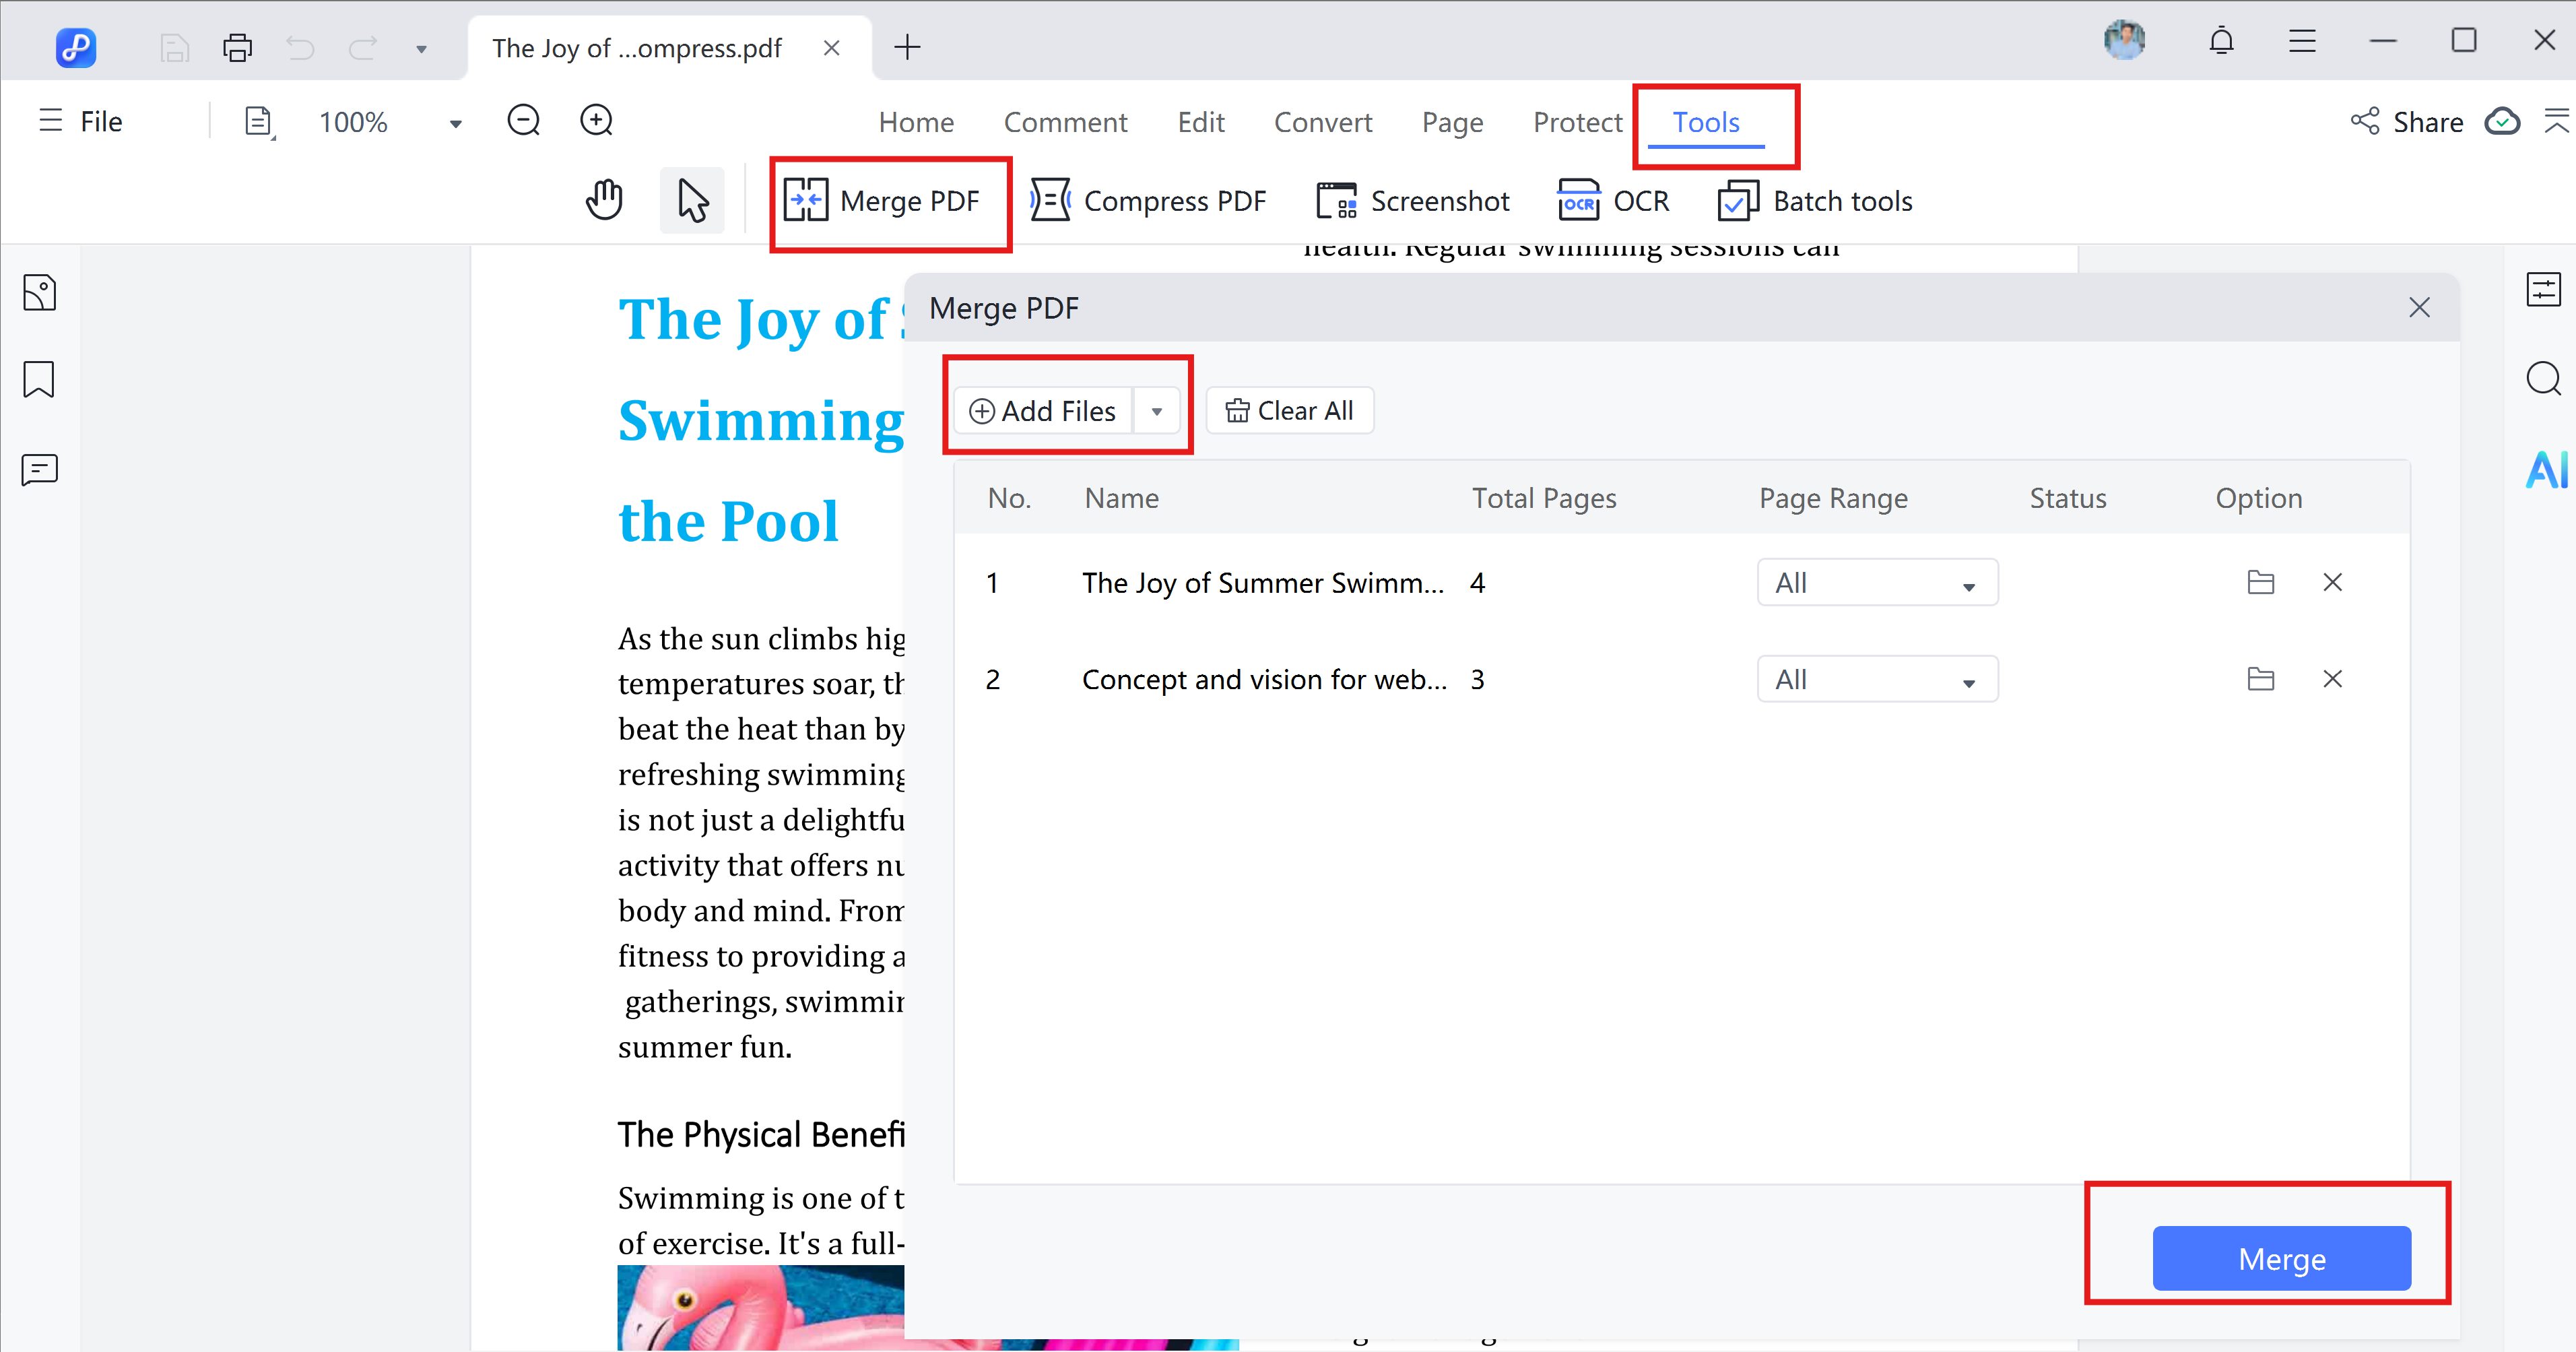
Task: Click the Share button
Action: click(x=2407, y=122)
